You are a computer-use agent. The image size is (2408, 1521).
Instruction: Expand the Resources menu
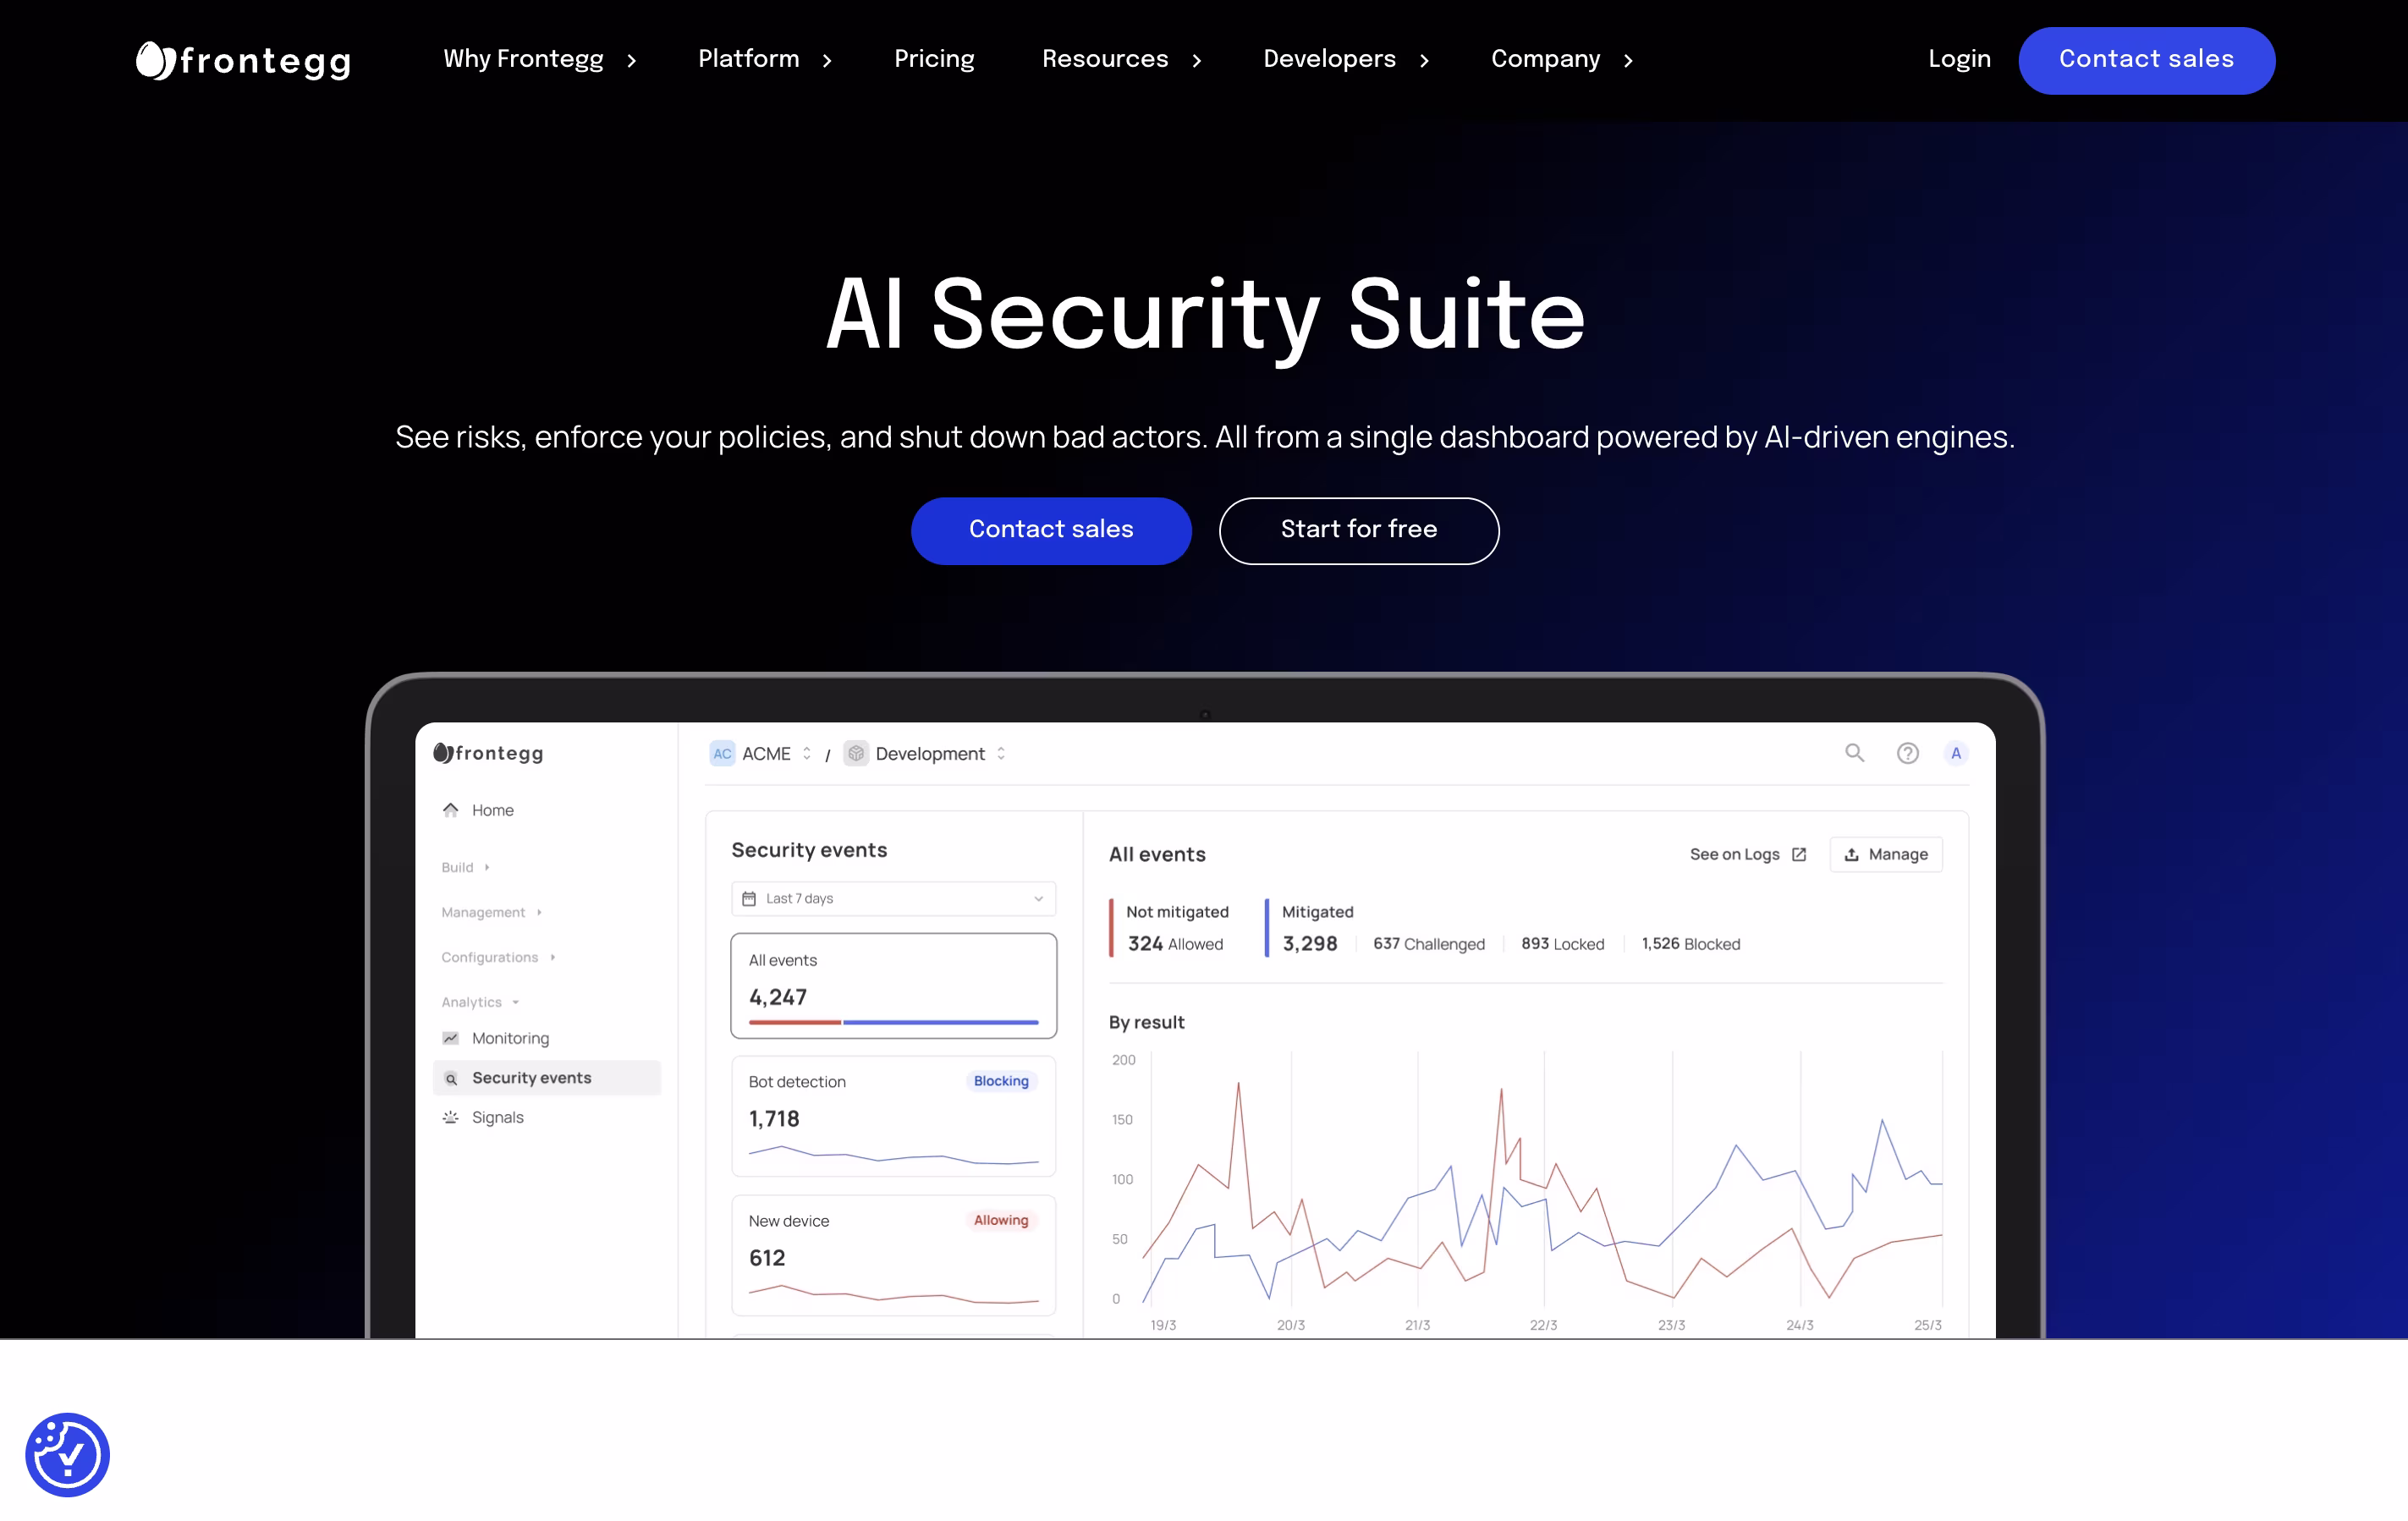click(x=1122, y=59)
